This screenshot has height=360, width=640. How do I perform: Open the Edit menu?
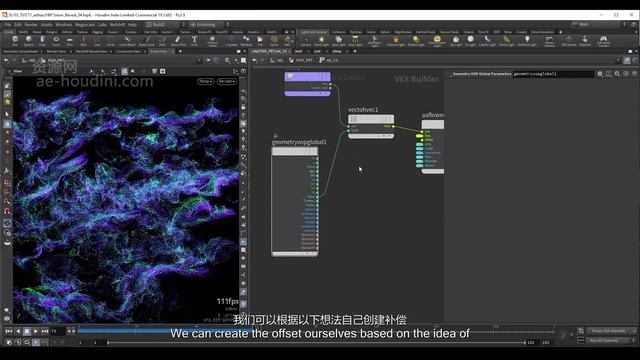click(x=18, y=24)
